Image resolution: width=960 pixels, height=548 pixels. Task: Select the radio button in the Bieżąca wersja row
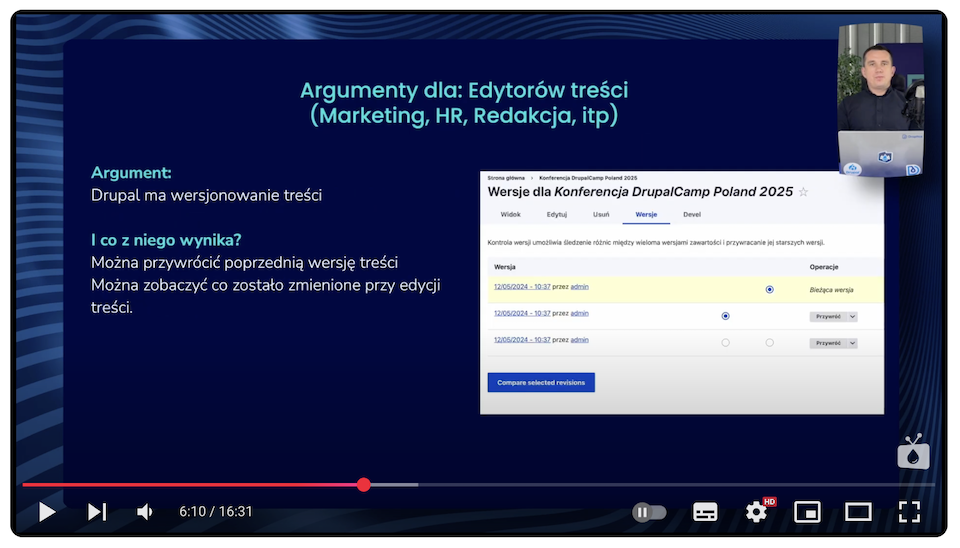point(770,290)
